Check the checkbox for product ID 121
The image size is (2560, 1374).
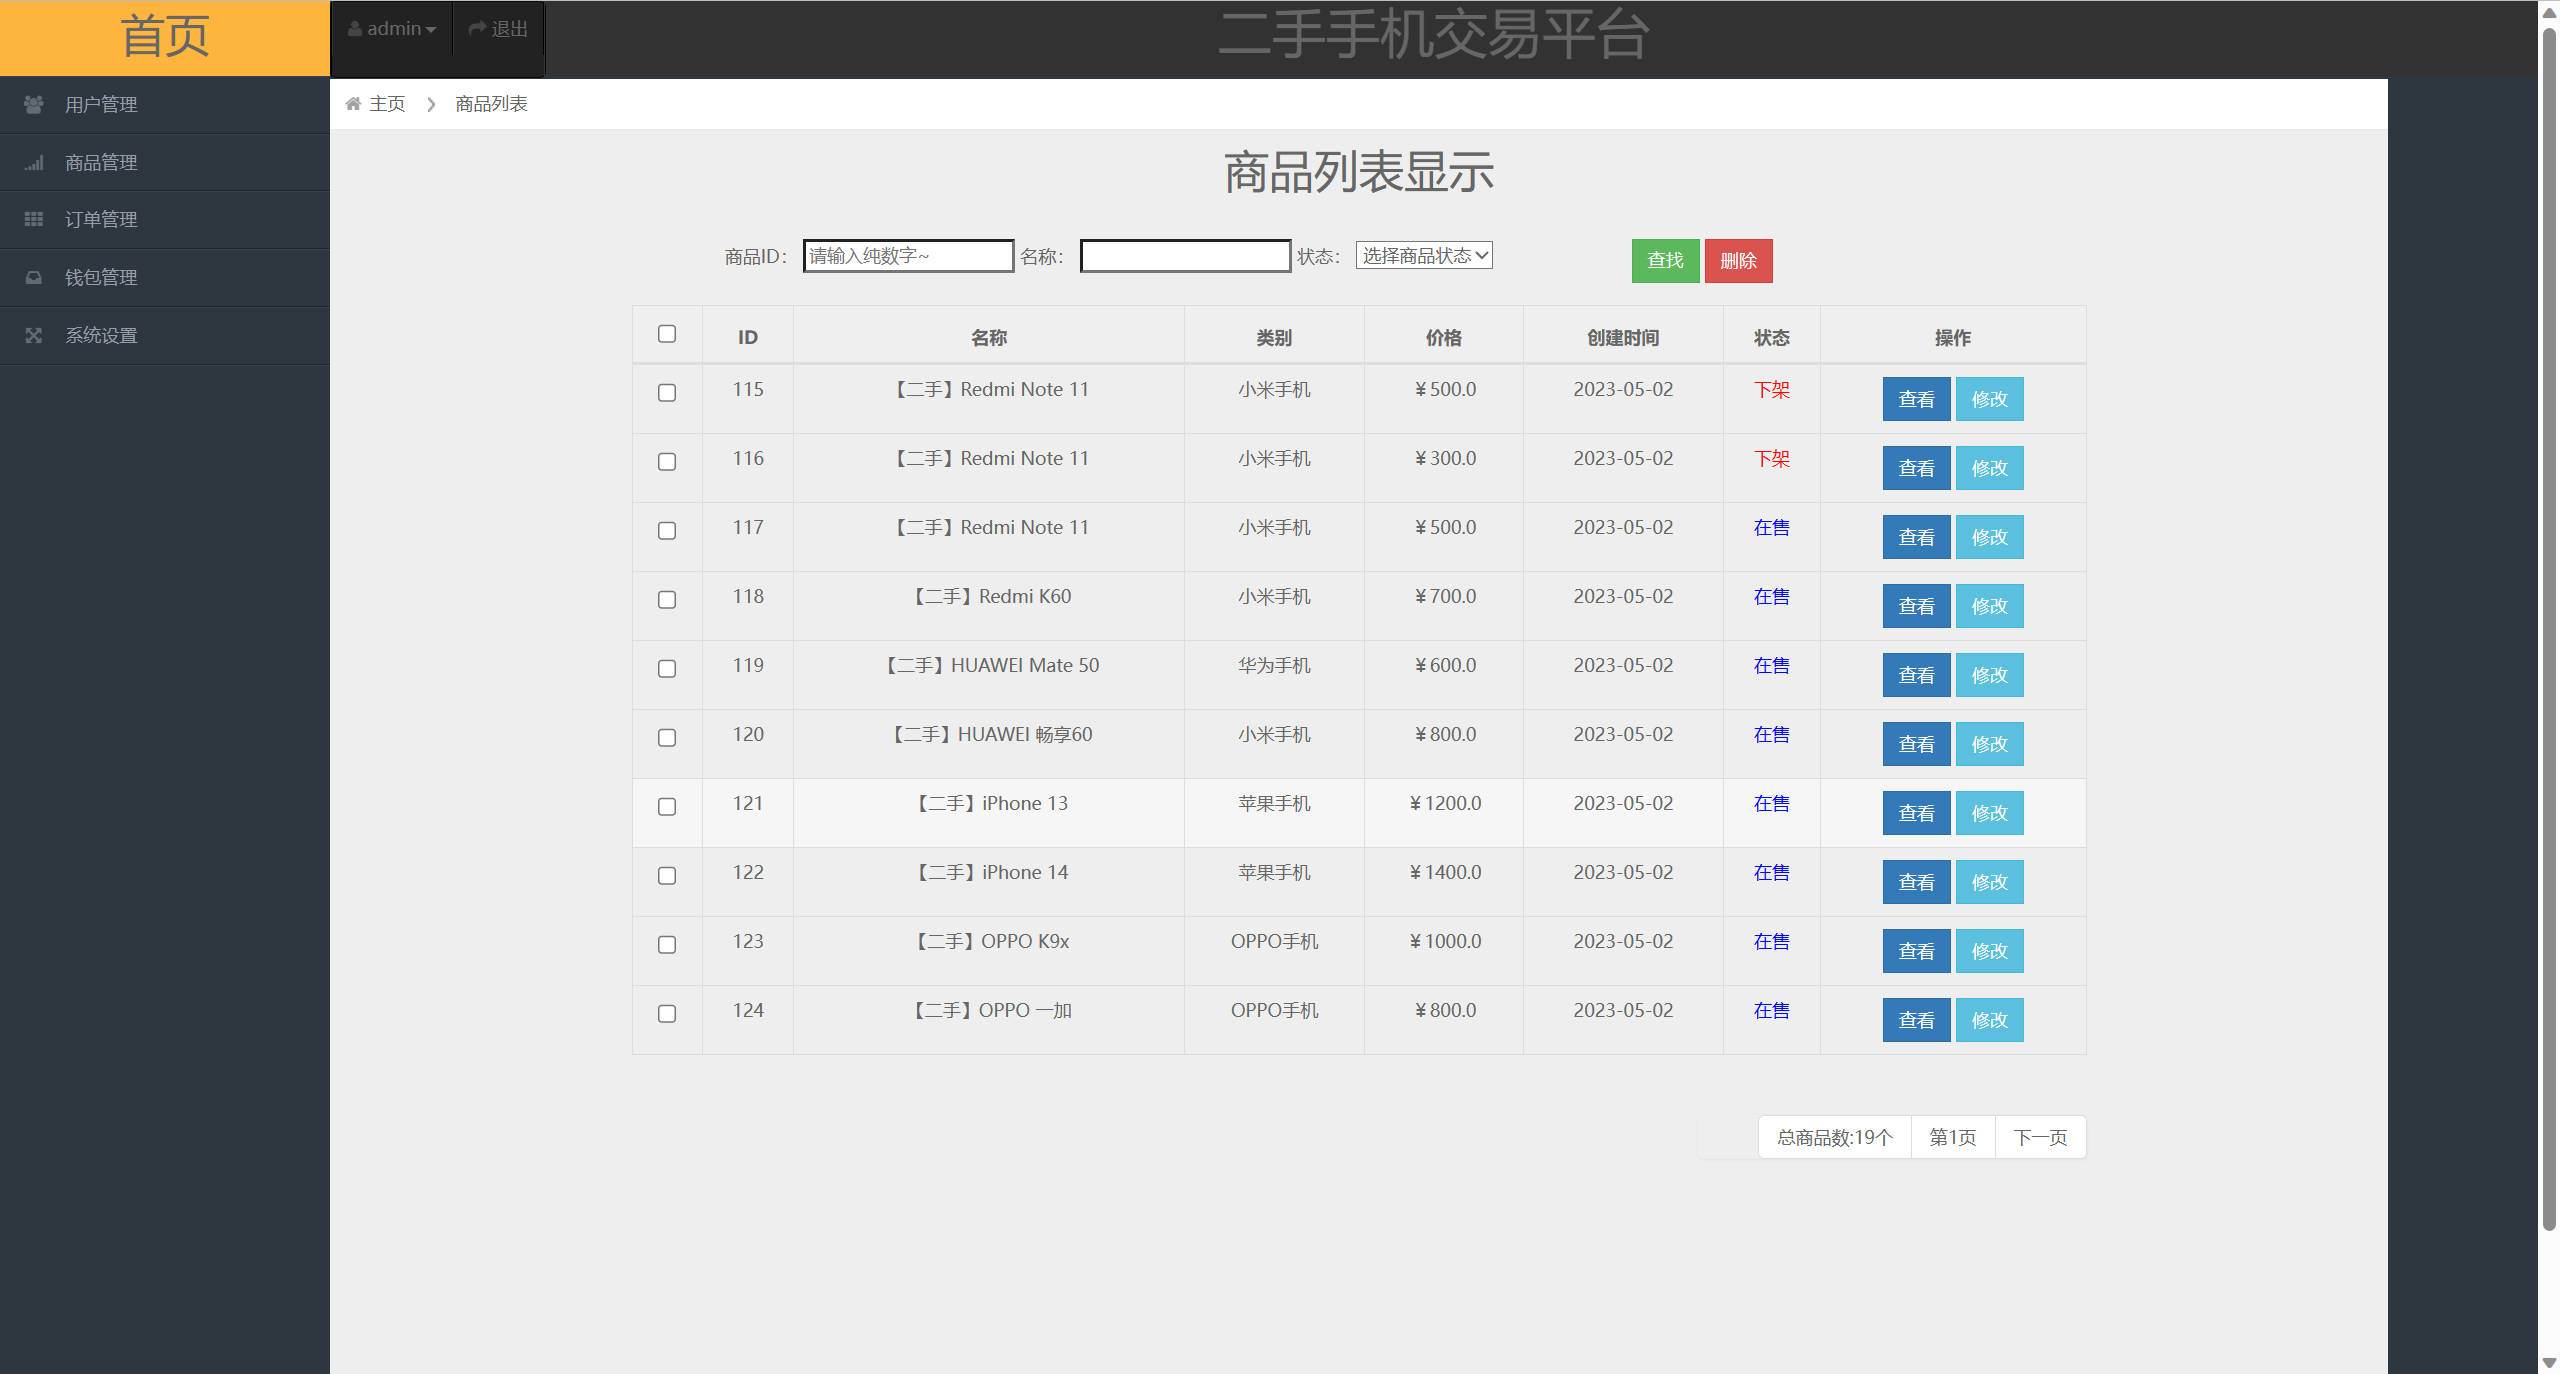click(x=667, y=808)
